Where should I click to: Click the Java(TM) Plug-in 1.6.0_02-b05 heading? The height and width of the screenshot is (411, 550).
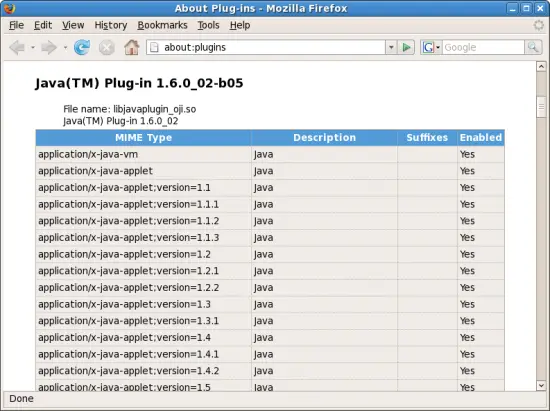[x=139, y=83]
